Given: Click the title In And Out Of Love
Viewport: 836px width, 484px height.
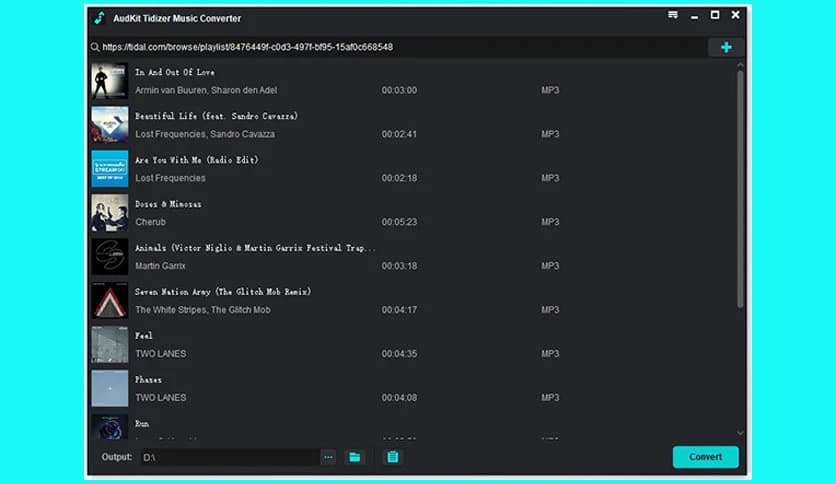Looking at the screenshot, I should tap(175, 72).
